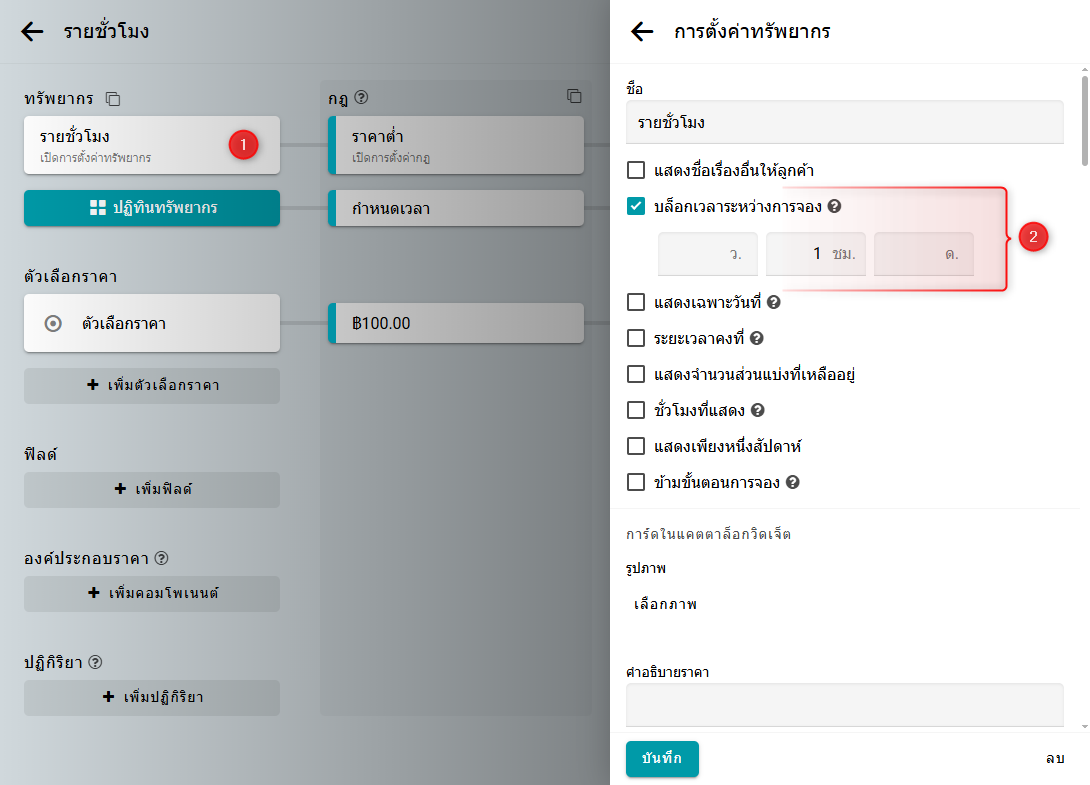Image resolution: width=1090 pixels, height=785 pixels.
Task: Click help icon beside บล็อกเวลาระหว่างการจอง
Action: pyautogui.click(x=834, y=207)
